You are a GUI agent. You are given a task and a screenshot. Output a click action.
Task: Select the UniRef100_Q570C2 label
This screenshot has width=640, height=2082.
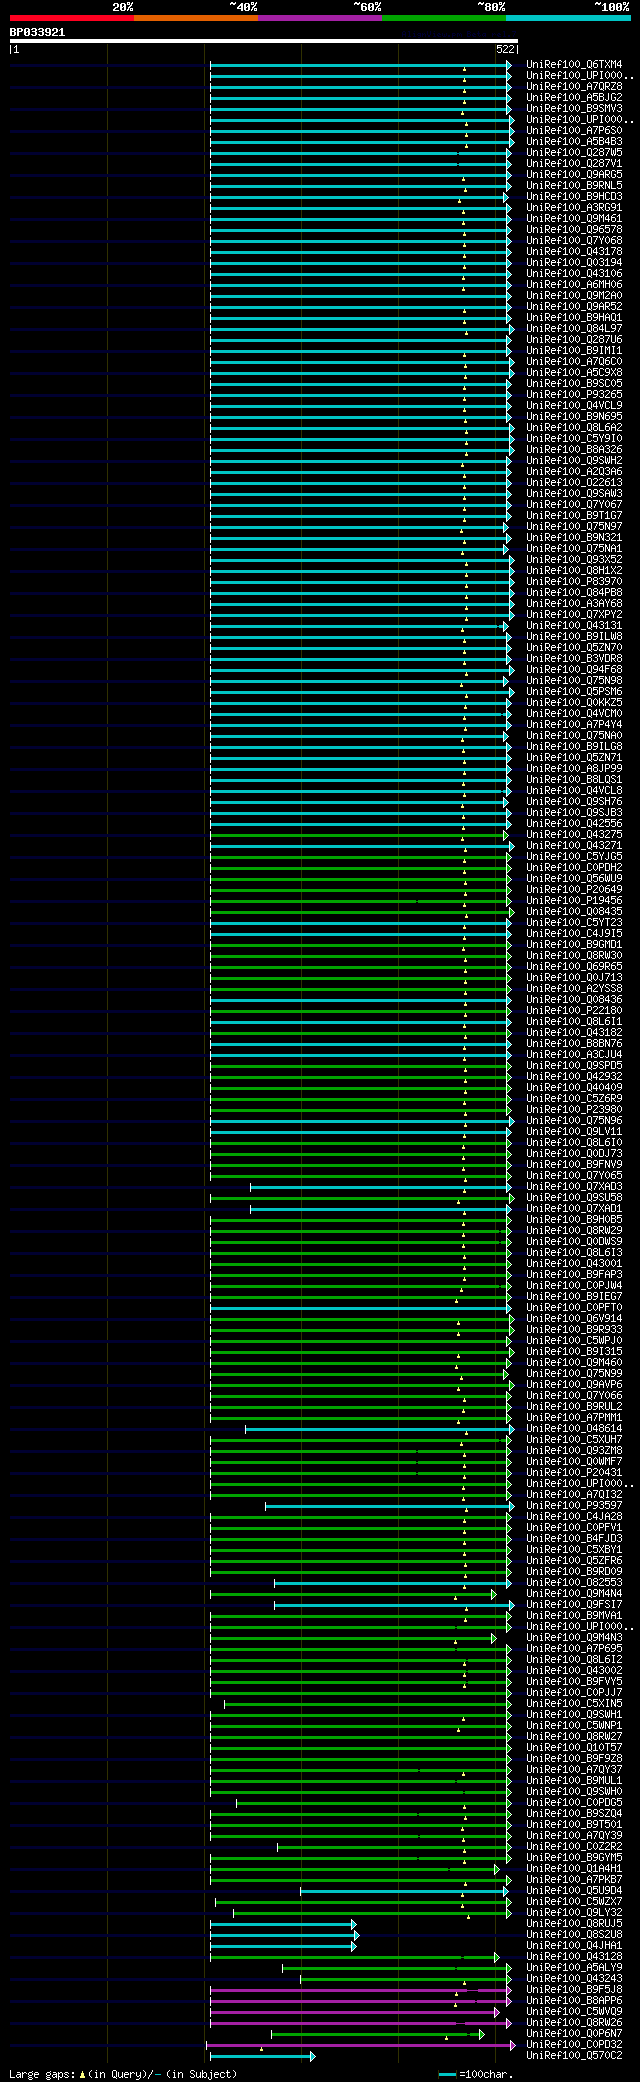coord(574,2056)
